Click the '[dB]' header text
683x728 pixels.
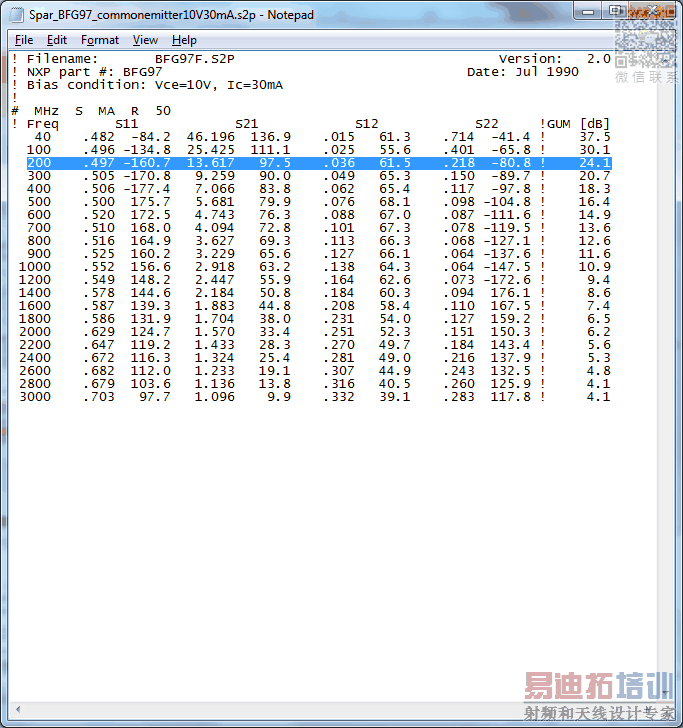(x=595, y=124)
